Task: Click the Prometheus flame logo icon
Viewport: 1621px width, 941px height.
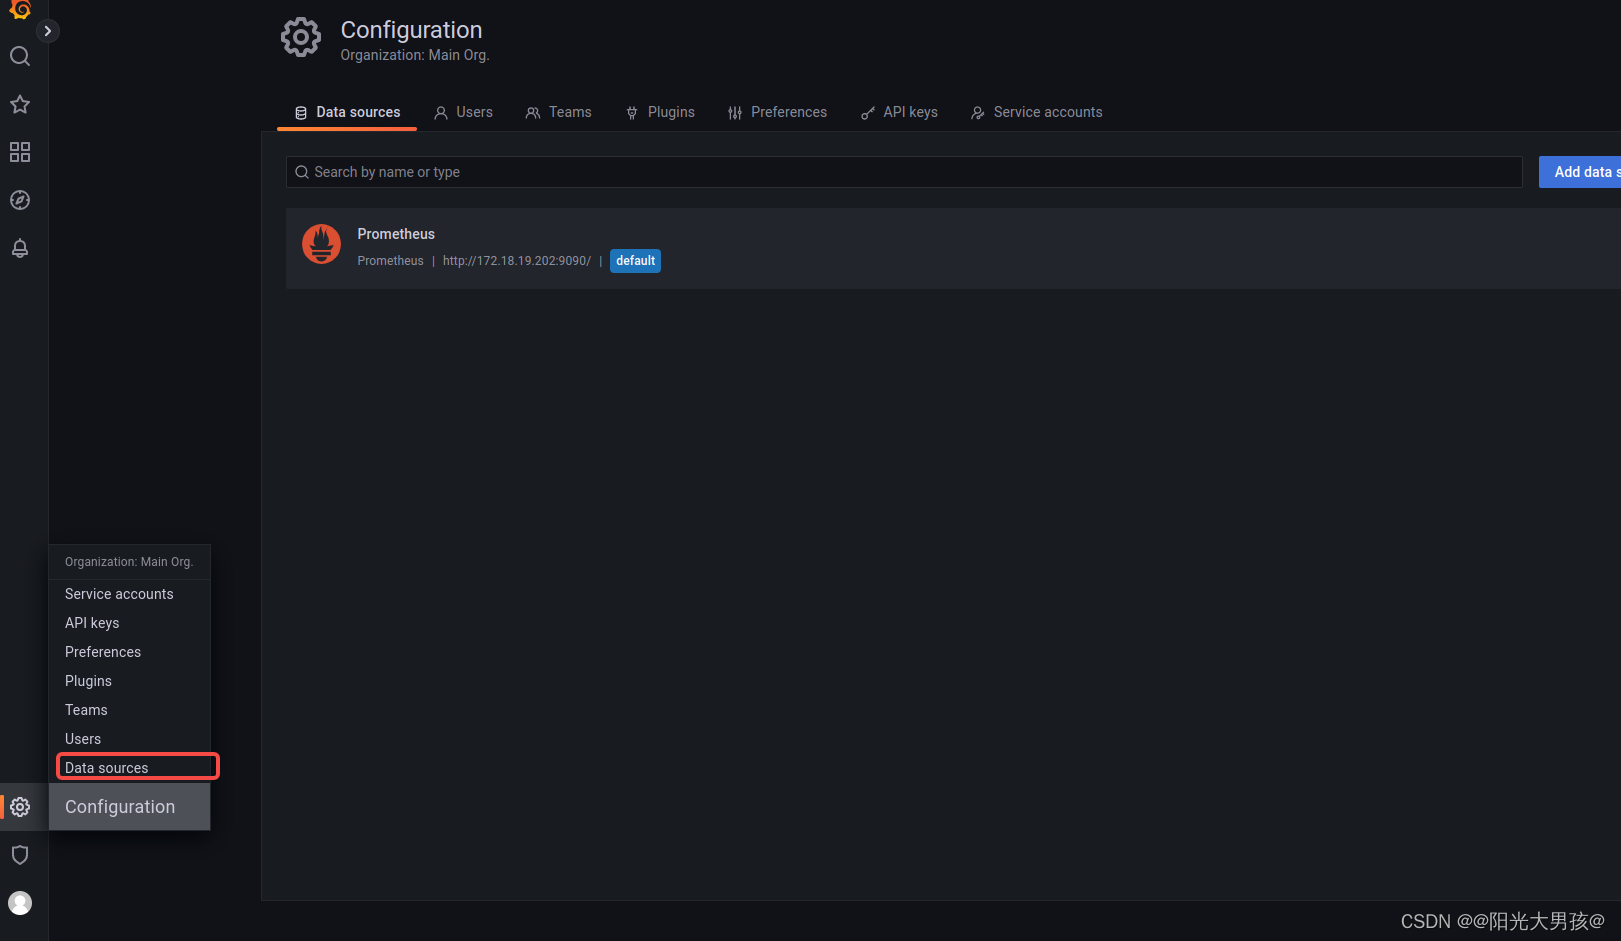Action: (x=321, y=243)
